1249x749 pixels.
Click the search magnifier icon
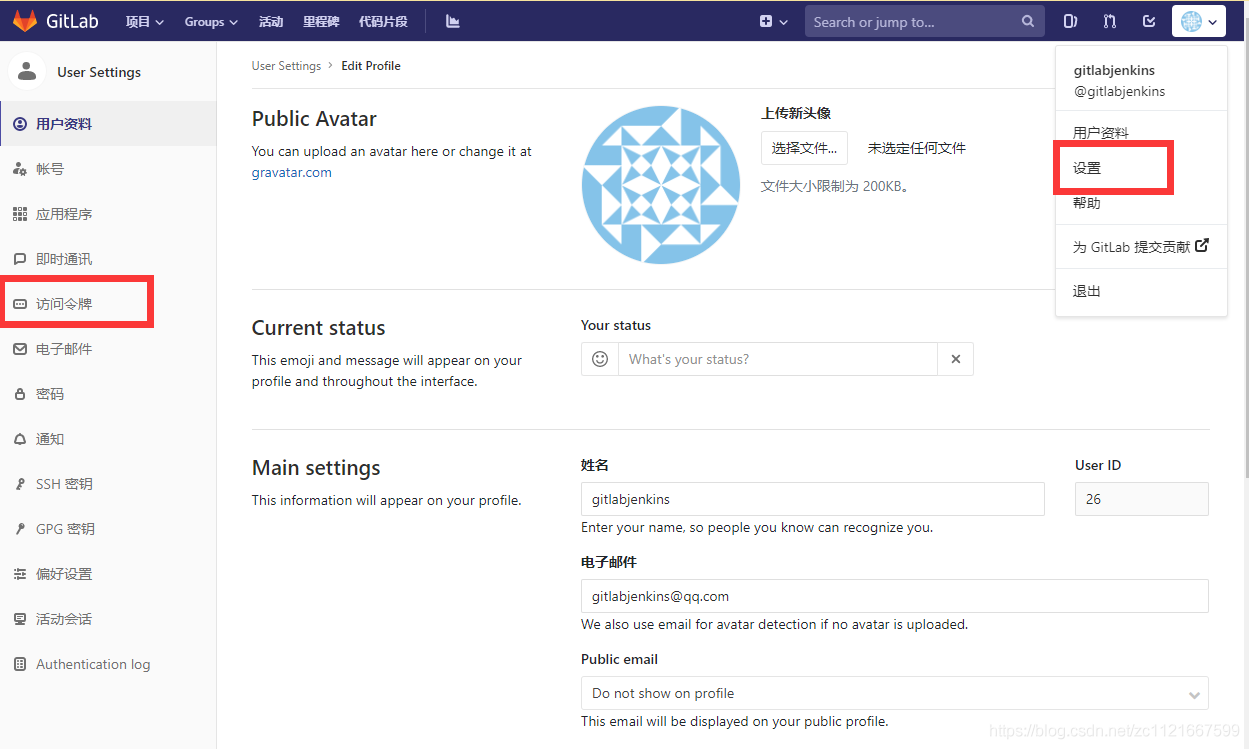click(x=1028, y=21)
